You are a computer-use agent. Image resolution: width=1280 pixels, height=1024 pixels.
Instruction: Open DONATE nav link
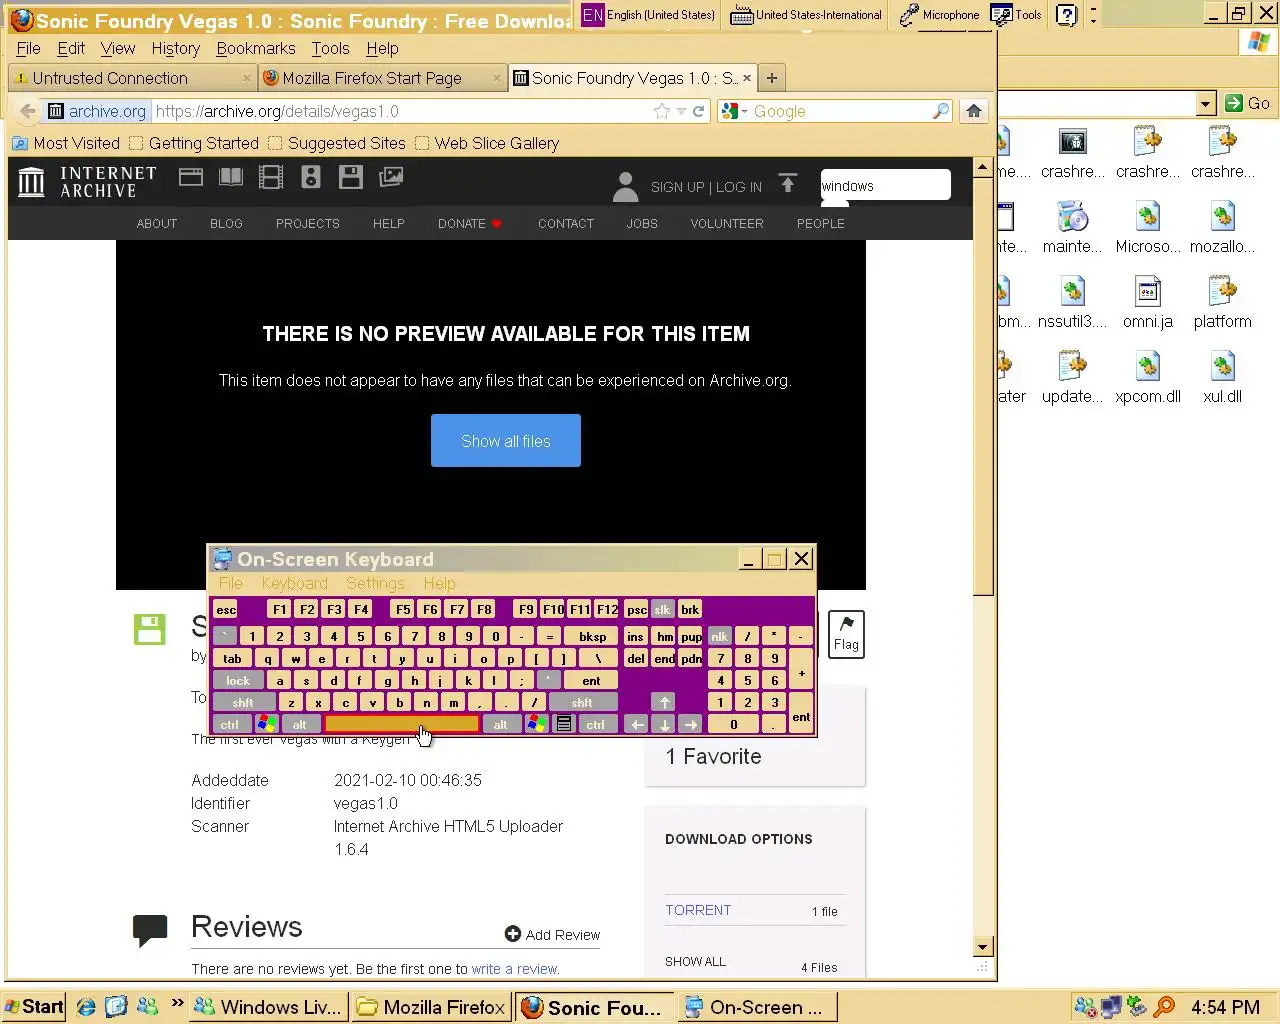click(470, 224)
